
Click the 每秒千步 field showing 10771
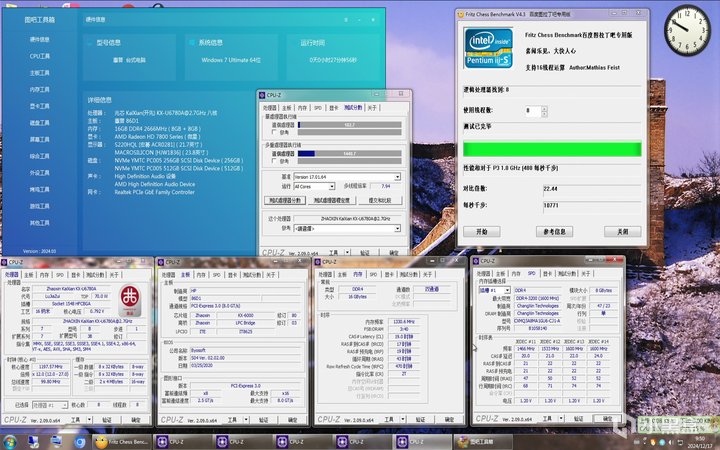[x=591, y=205]
